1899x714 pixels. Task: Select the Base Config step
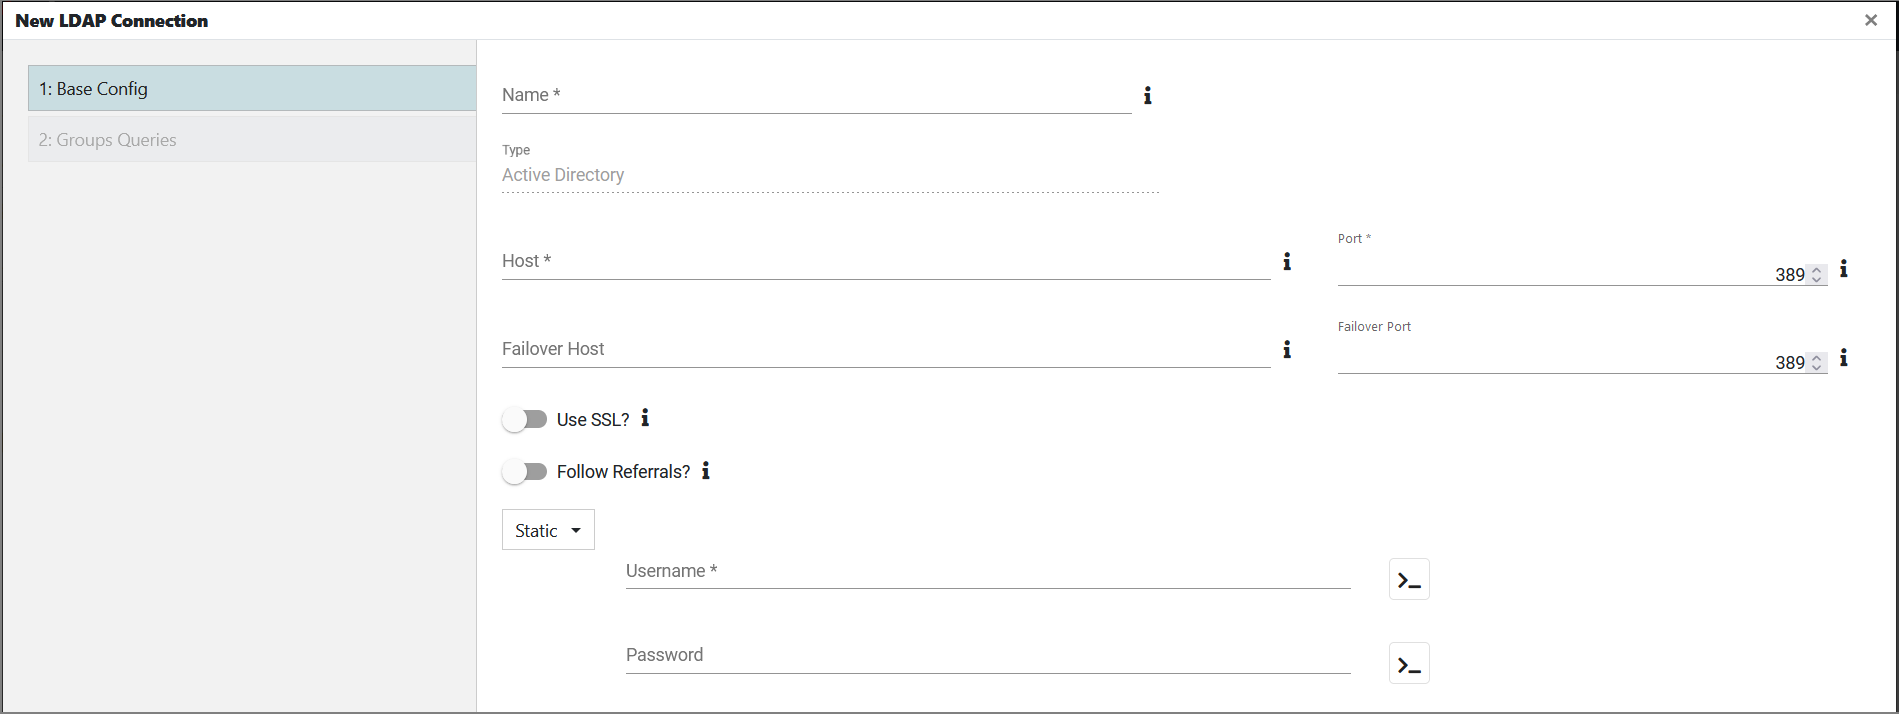(x=250, y=88)
